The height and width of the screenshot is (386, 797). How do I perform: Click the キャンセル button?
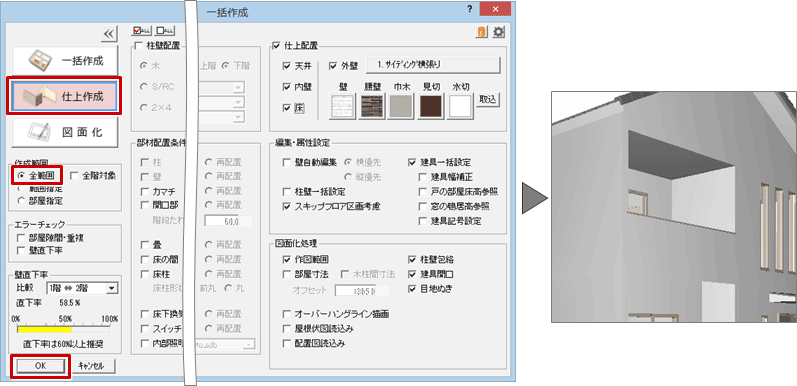(94, 366)
